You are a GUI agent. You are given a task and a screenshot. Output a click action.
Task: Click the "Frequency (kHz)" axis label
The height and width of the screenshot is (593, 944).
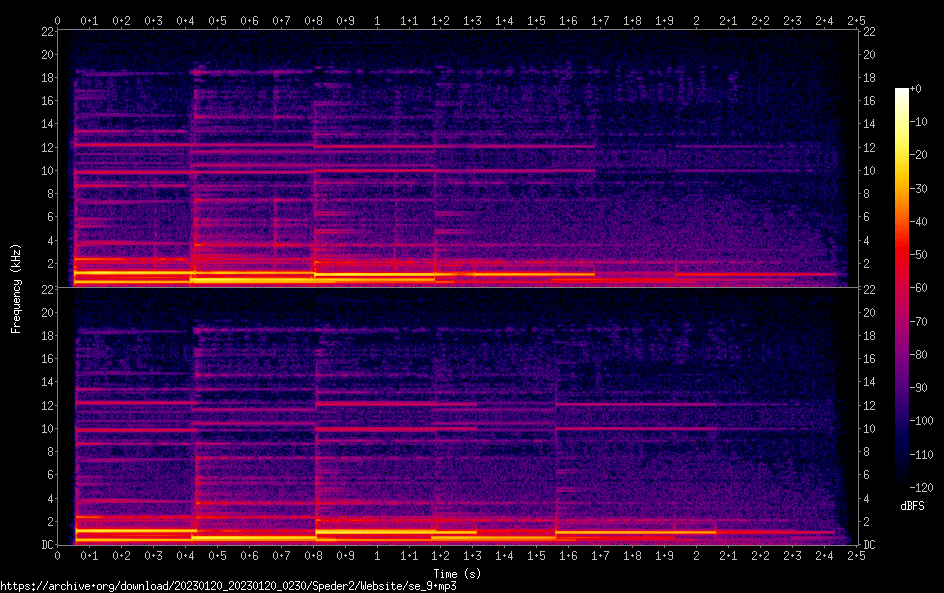[x=16, y=287]
